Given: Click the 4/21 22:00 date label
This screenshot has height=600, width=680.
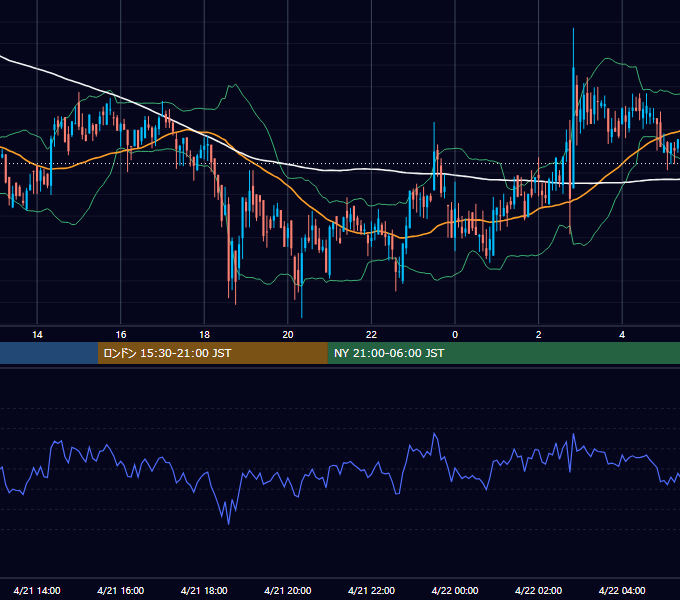Looking at the screenshot, I should click(371, 590).
